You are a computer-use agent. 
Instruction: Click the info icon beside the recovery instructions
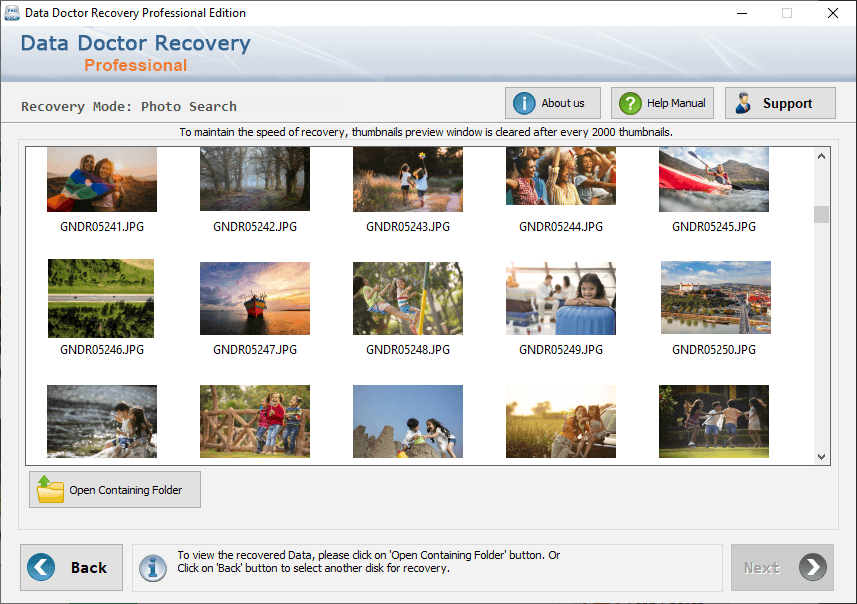tap(152, 568)
